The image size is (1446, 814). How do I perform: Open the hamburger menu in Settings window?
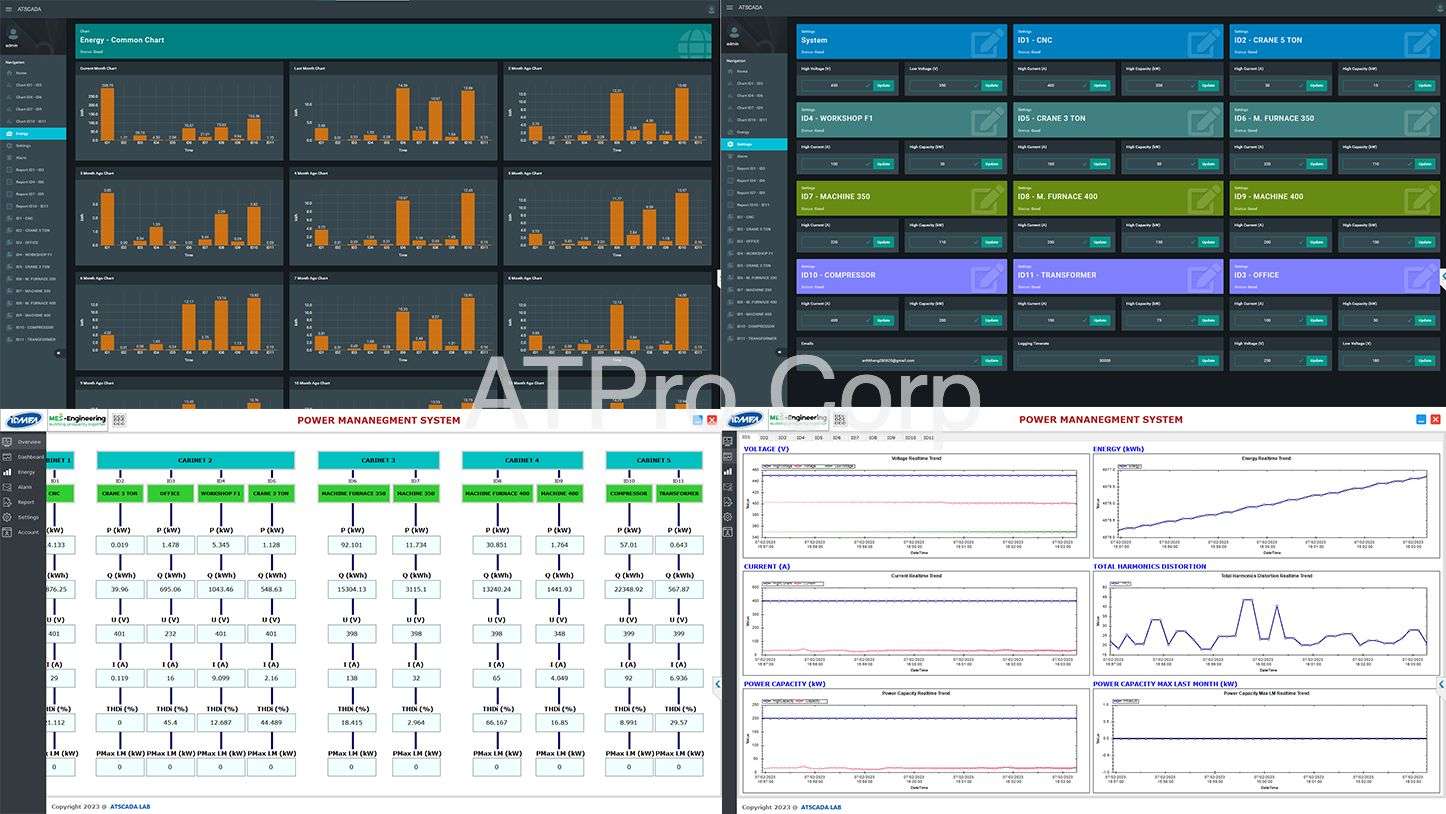(x=730, y=8)
